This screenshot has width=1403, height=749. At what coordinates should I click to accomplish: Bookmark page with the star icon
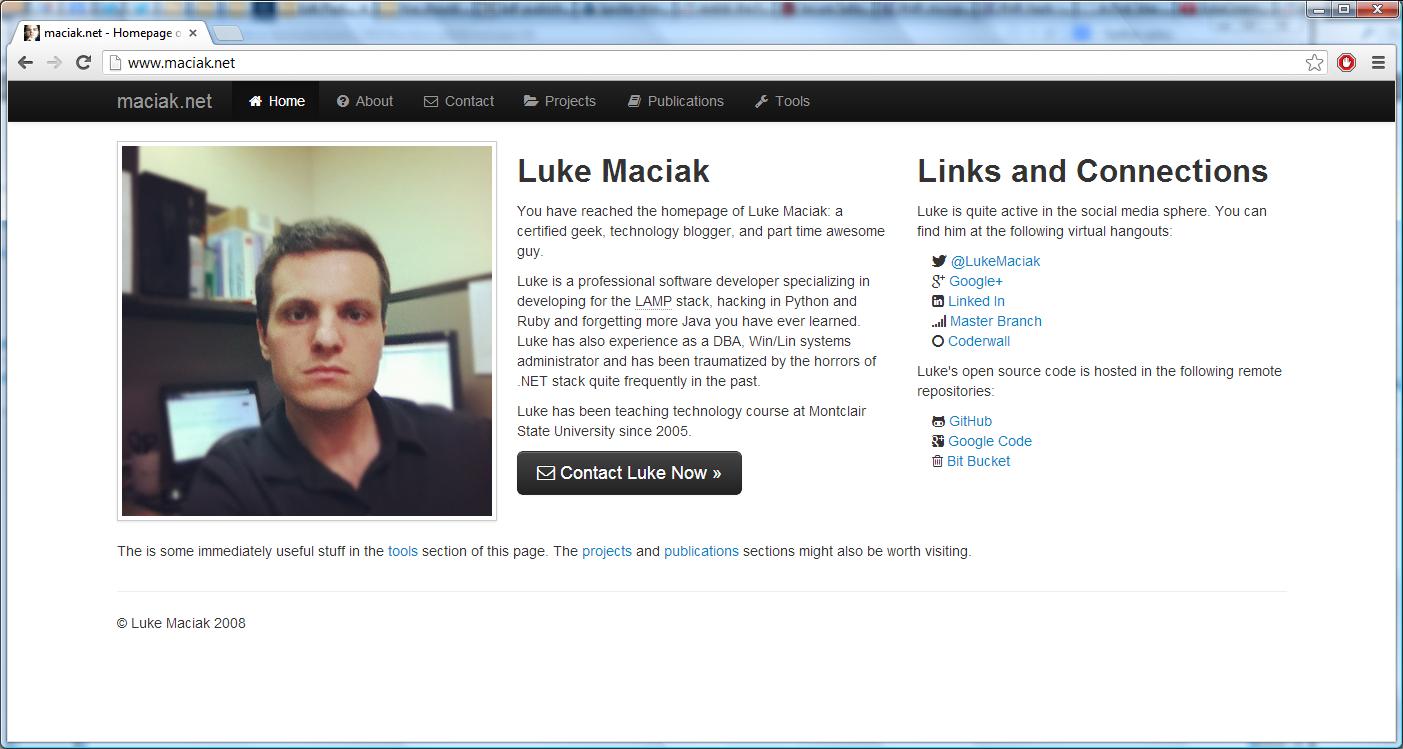click(x=1314, y=62)
